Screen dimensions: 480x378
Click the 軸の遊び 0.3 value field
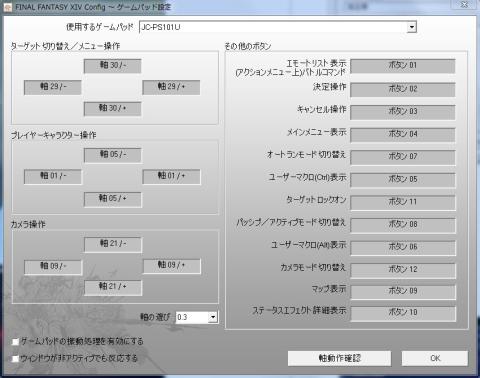192,317
